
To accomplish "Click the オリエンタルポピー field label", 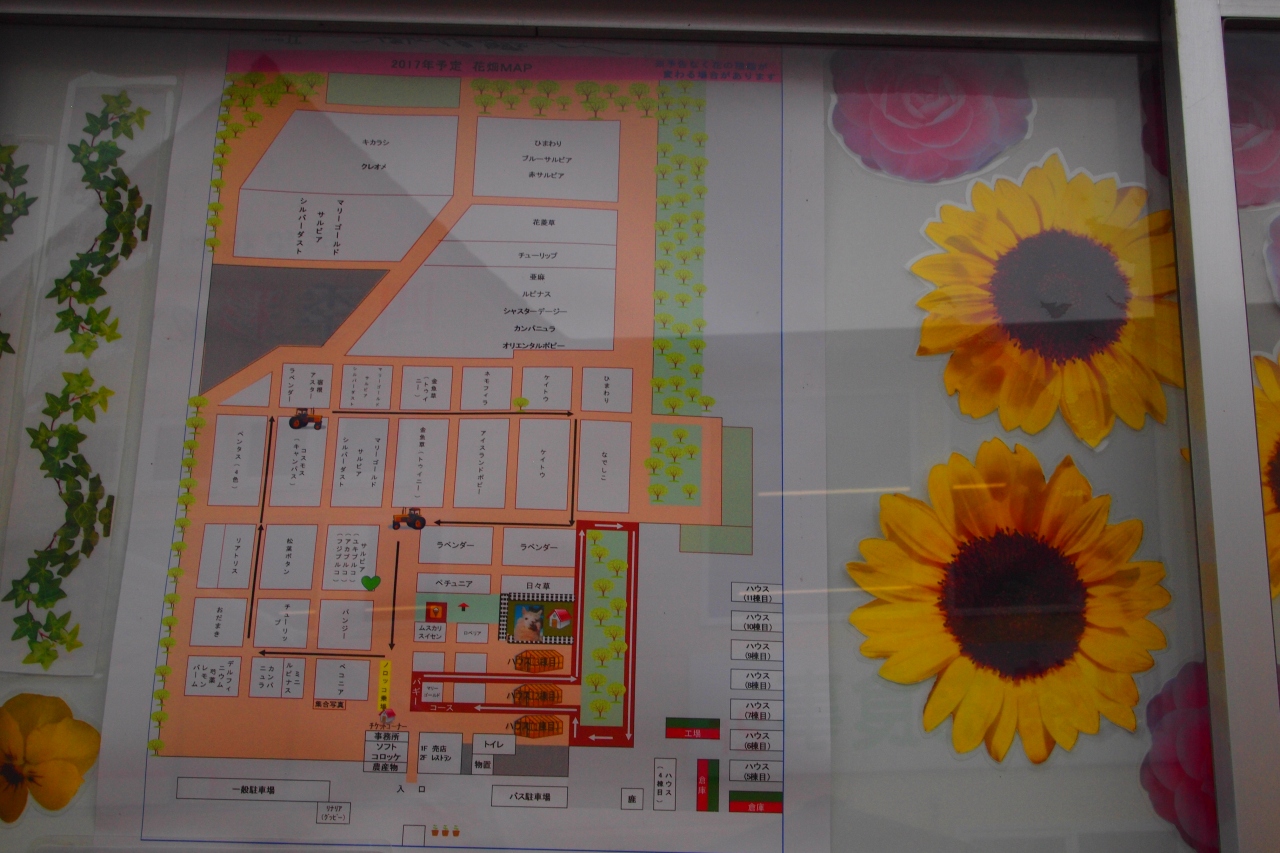I will pyautogui.click(x=533, y=345).
